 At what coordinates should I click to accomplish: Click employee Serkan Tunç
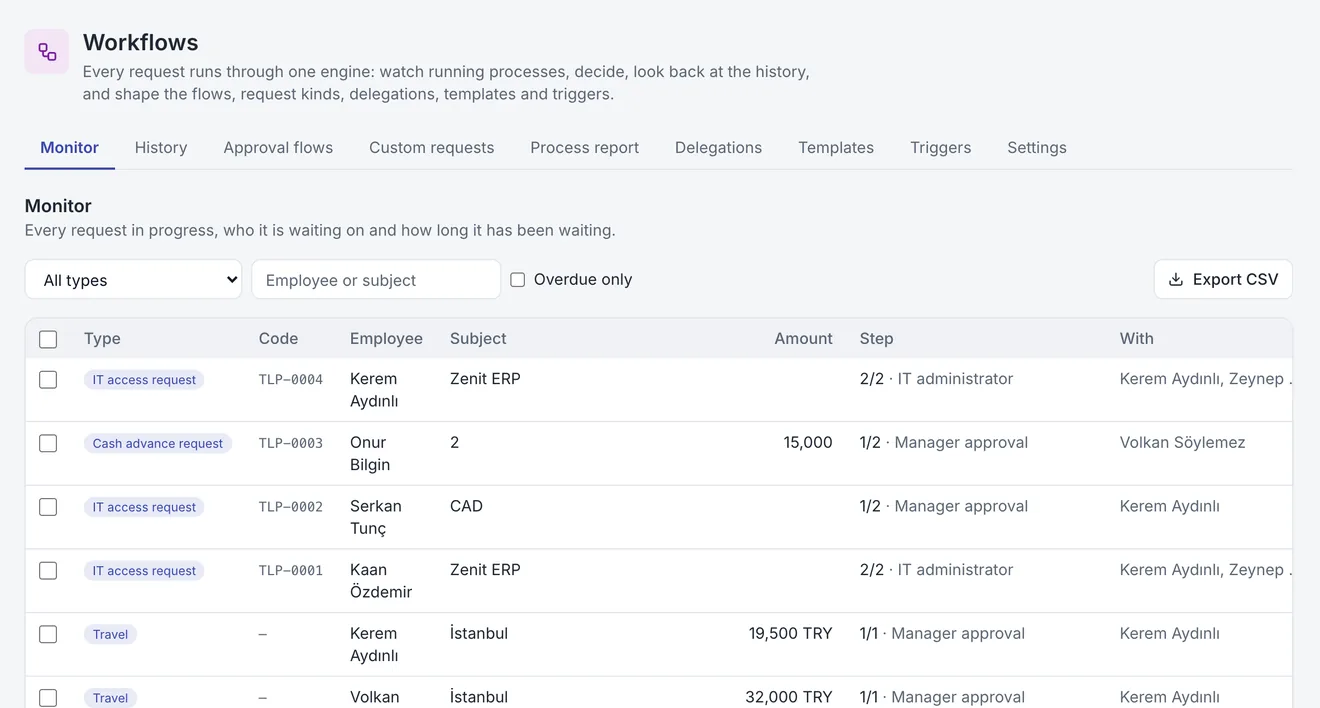coord(375,517)
